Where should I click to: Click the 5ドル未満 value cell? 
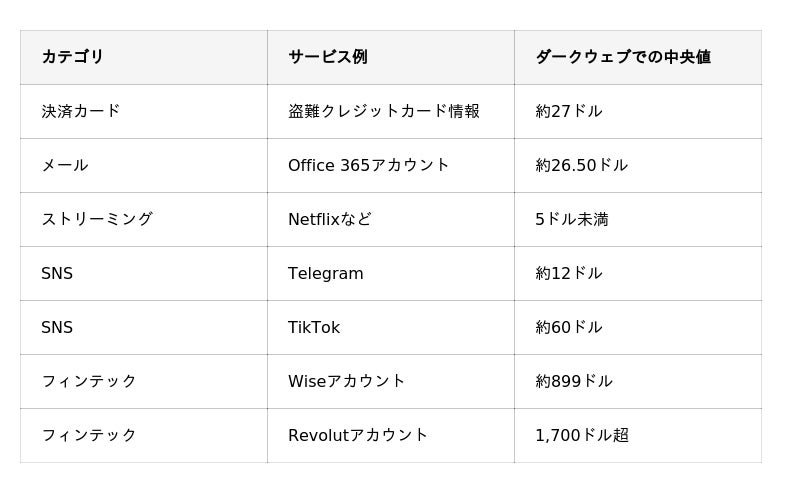pyautogui.click(x=638, y=219)
